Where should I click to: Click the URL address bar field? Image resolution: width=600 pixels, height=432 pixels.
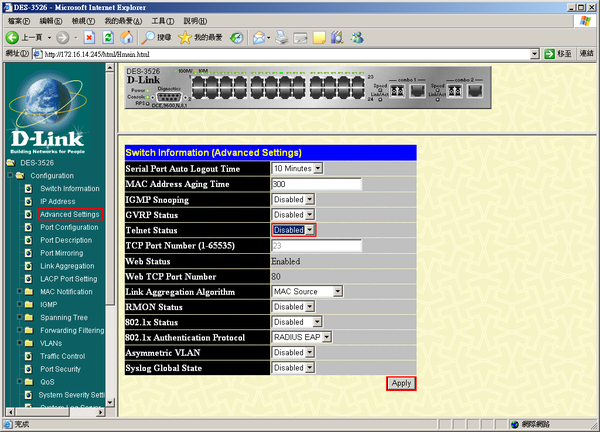pos(282,54)
